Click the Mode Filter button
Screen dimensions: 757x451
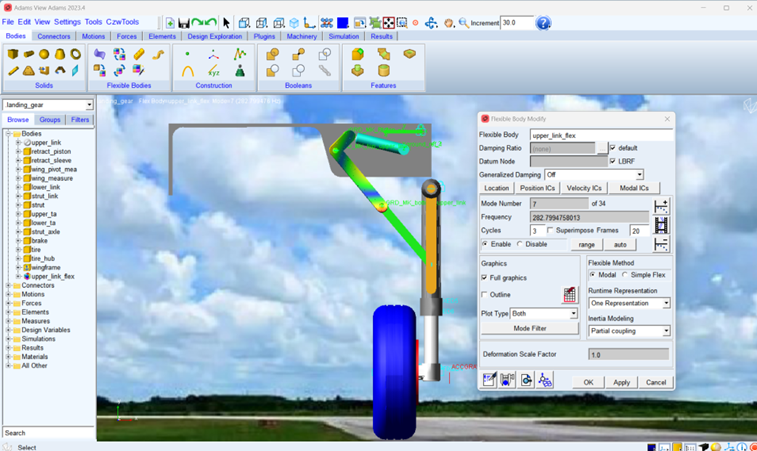[530, 328]
